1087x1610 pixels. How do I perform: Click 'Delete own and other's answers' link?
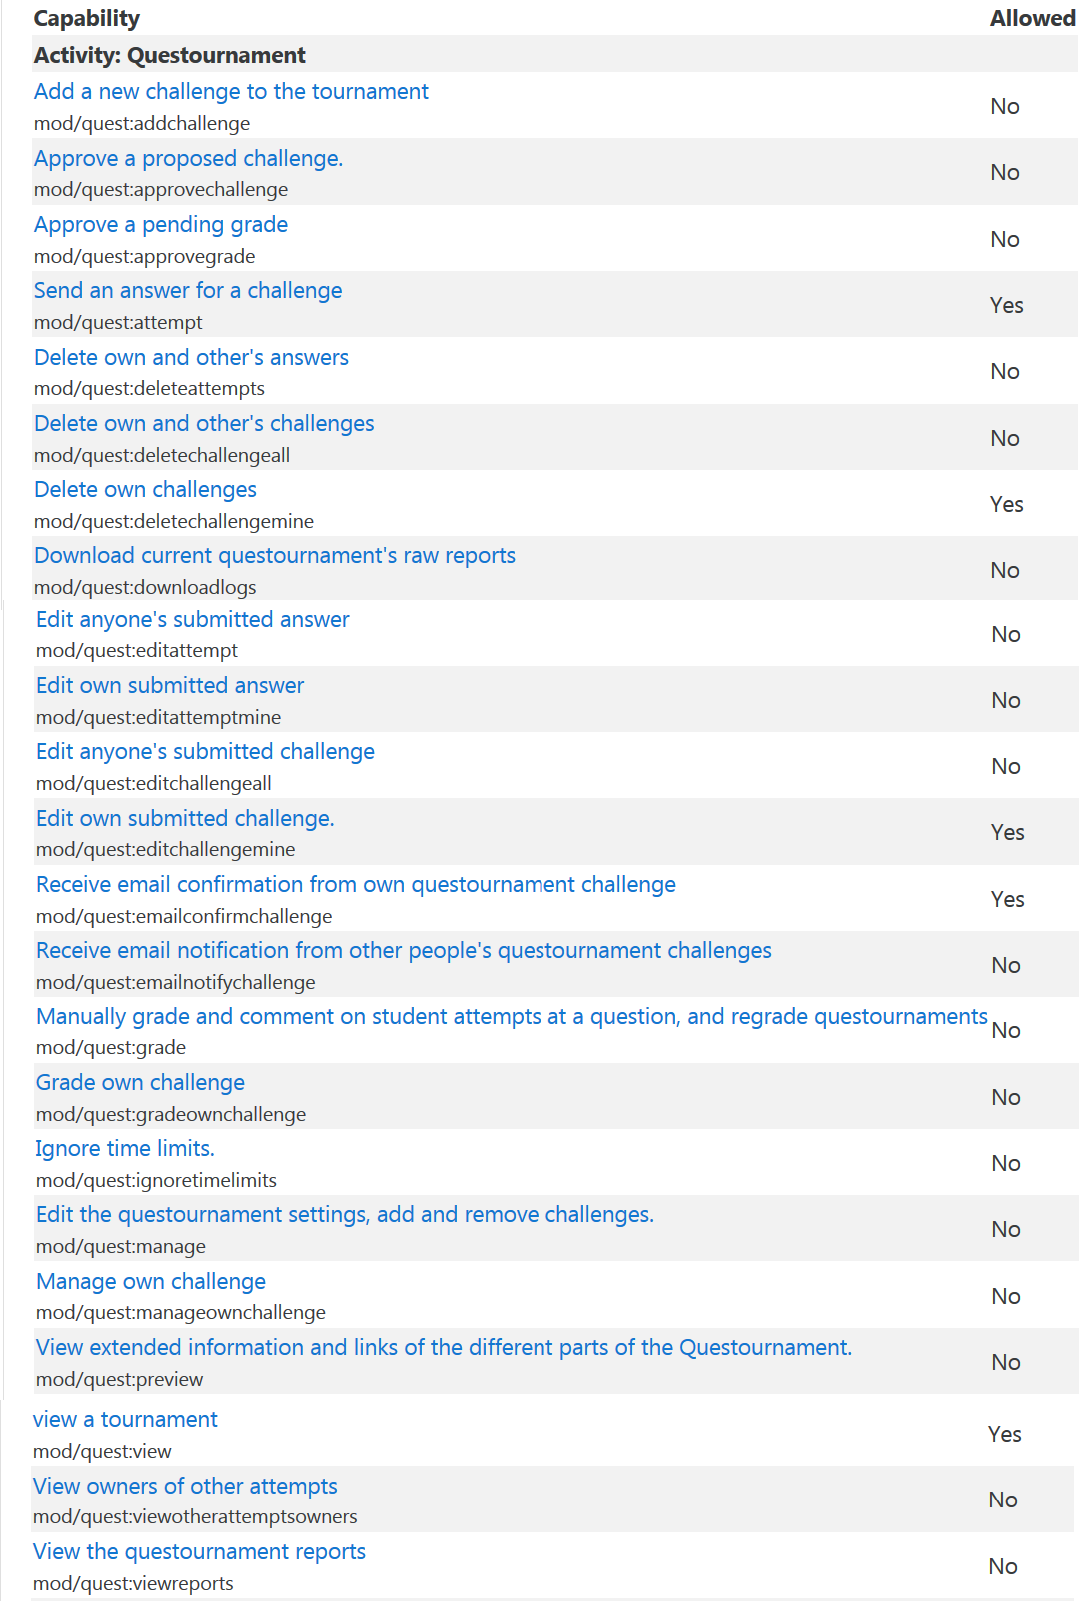point(191,358)
